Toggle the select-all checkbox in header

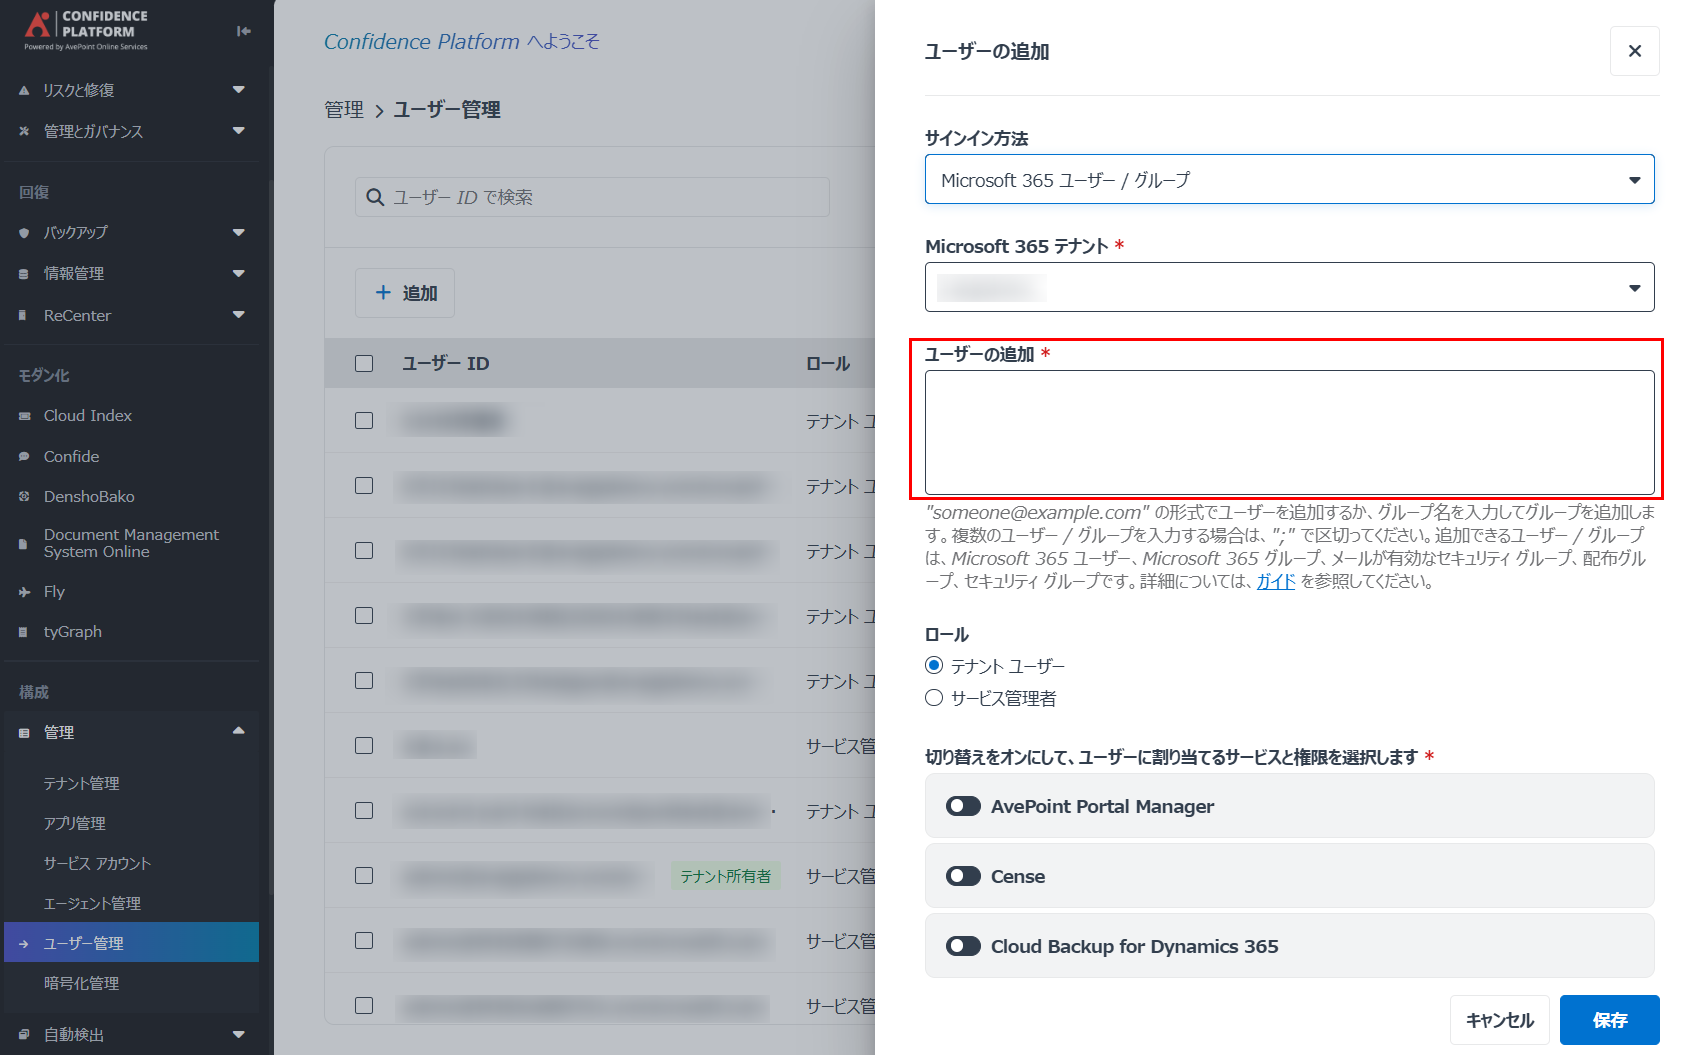pyautogui.click(x=364, y=363)
